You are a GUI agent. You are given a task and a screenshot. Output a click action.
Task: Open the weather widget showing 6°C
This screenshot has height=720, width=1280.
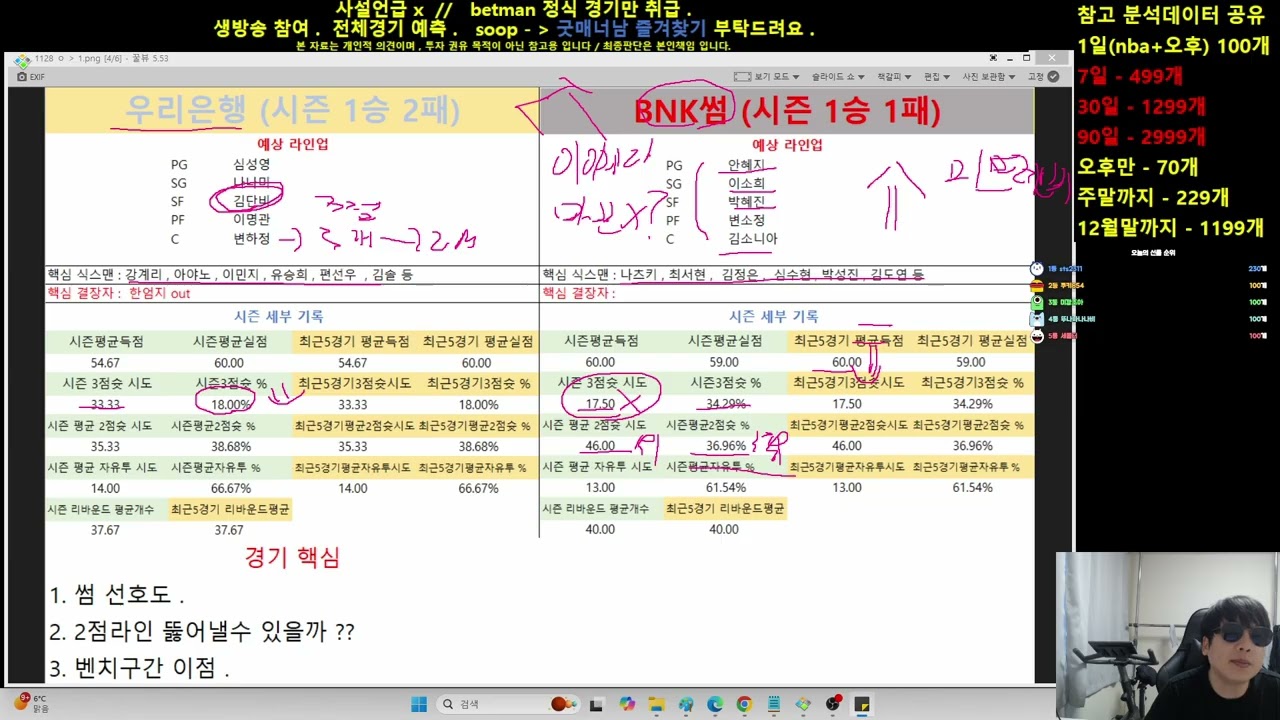pos(30,703)
